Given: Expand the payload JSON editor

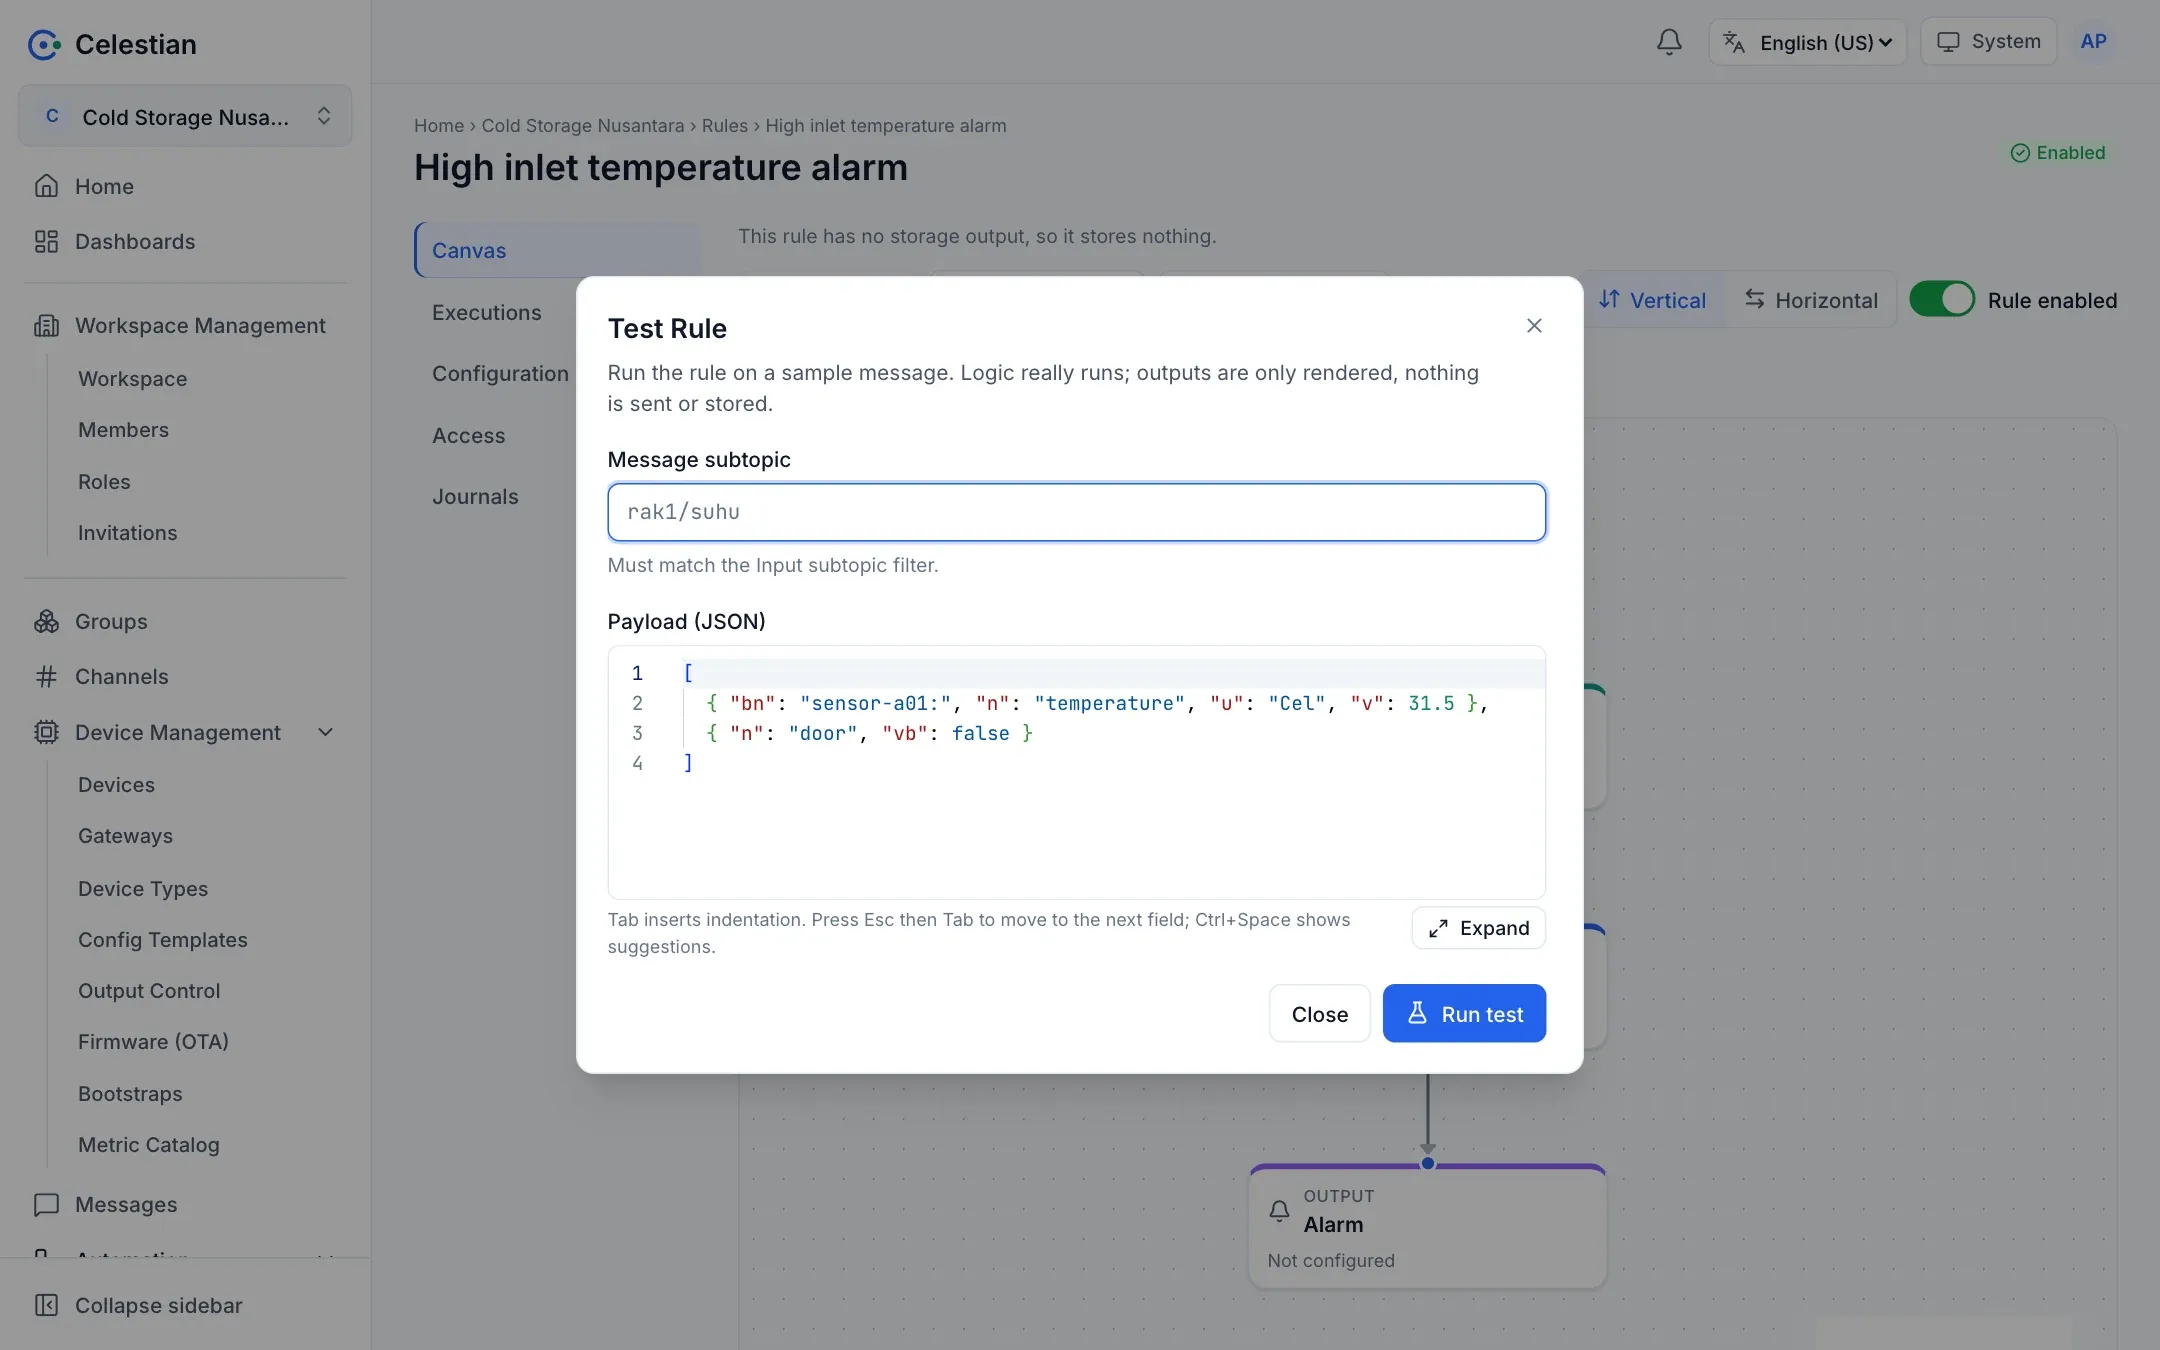Looking at the screenshot, I should 1478,928.
